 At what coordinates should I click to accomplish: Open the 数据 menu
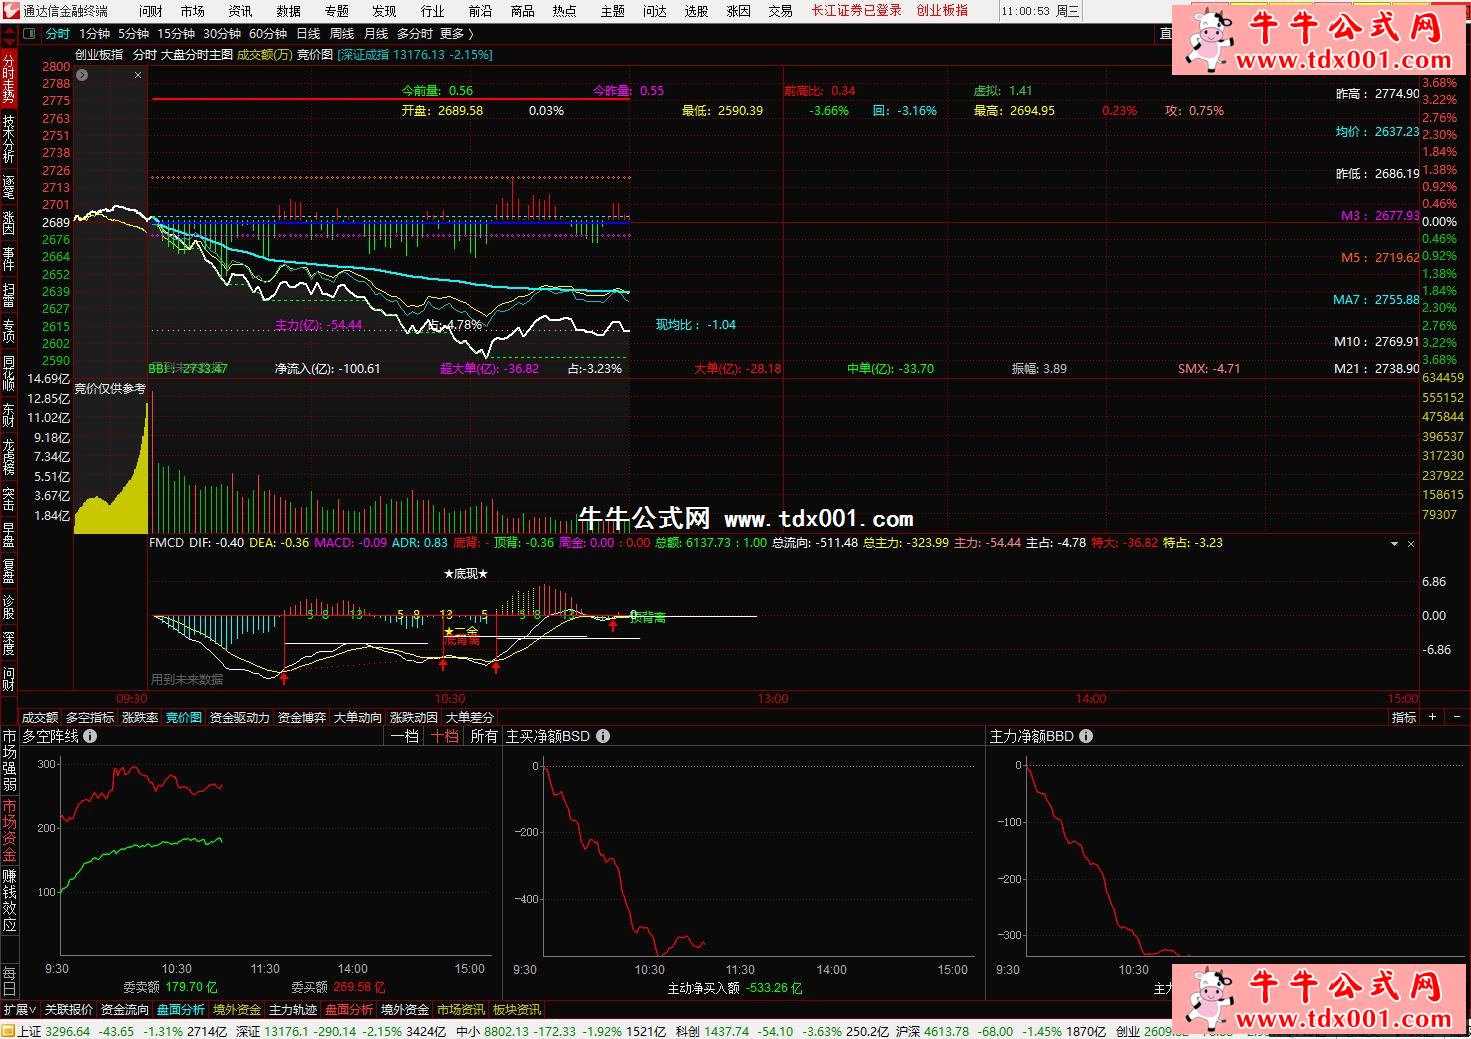288,11
